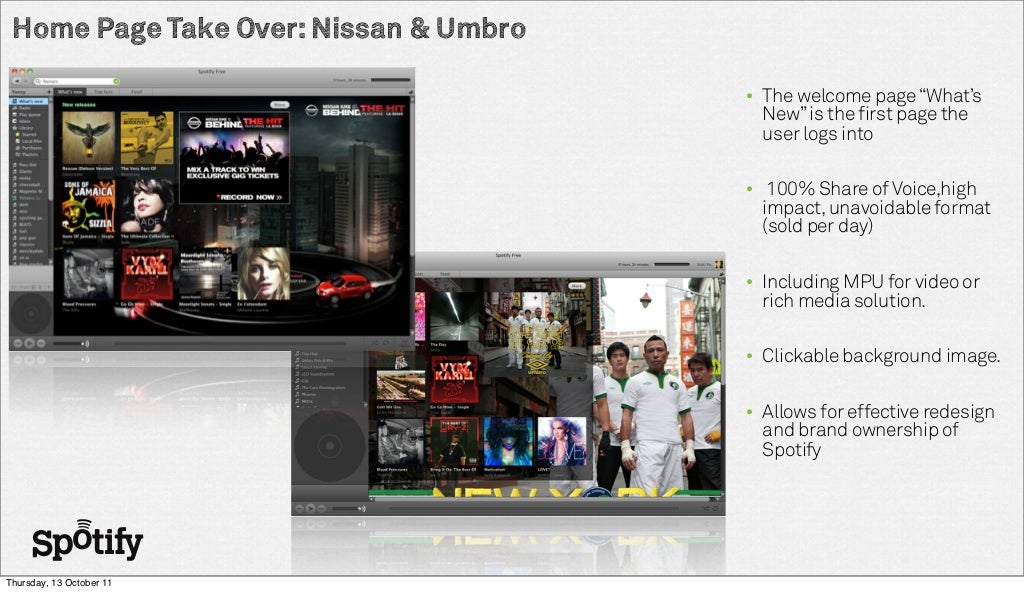Open Vybz Kartel album in Nissan window
Viewport: 1024px width, 592px height.
pos(147,274)
